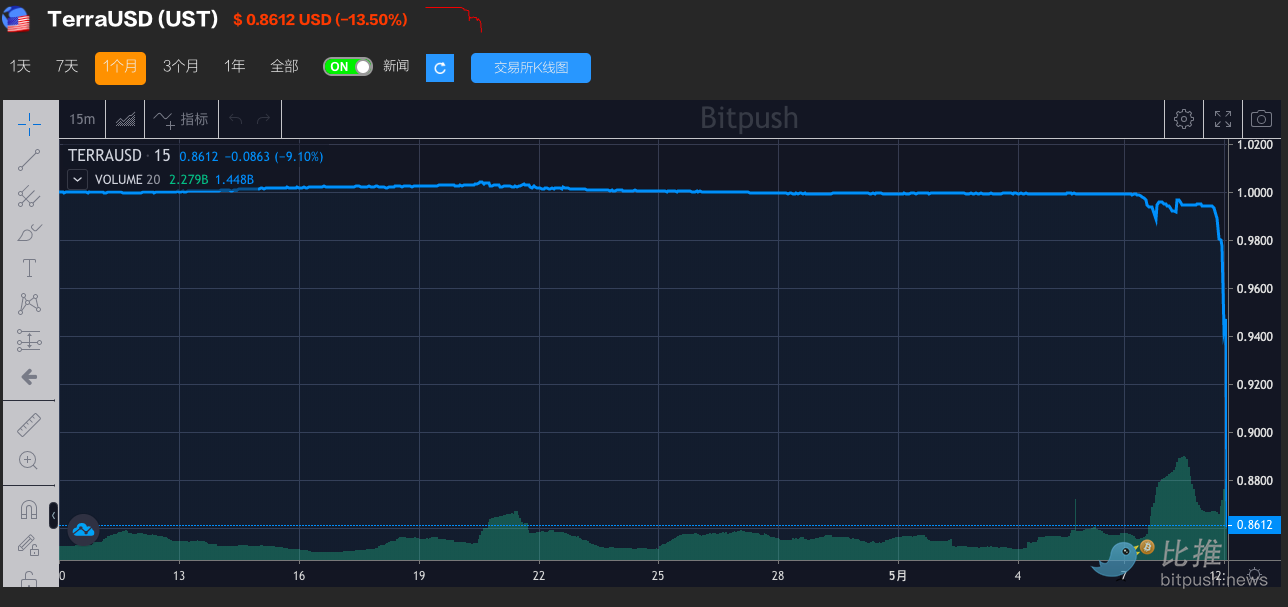Image resolution: width=1288 pixels, height=607 pixels.
Task: Select the 3个月 time range tab
Action: (181, 66)
